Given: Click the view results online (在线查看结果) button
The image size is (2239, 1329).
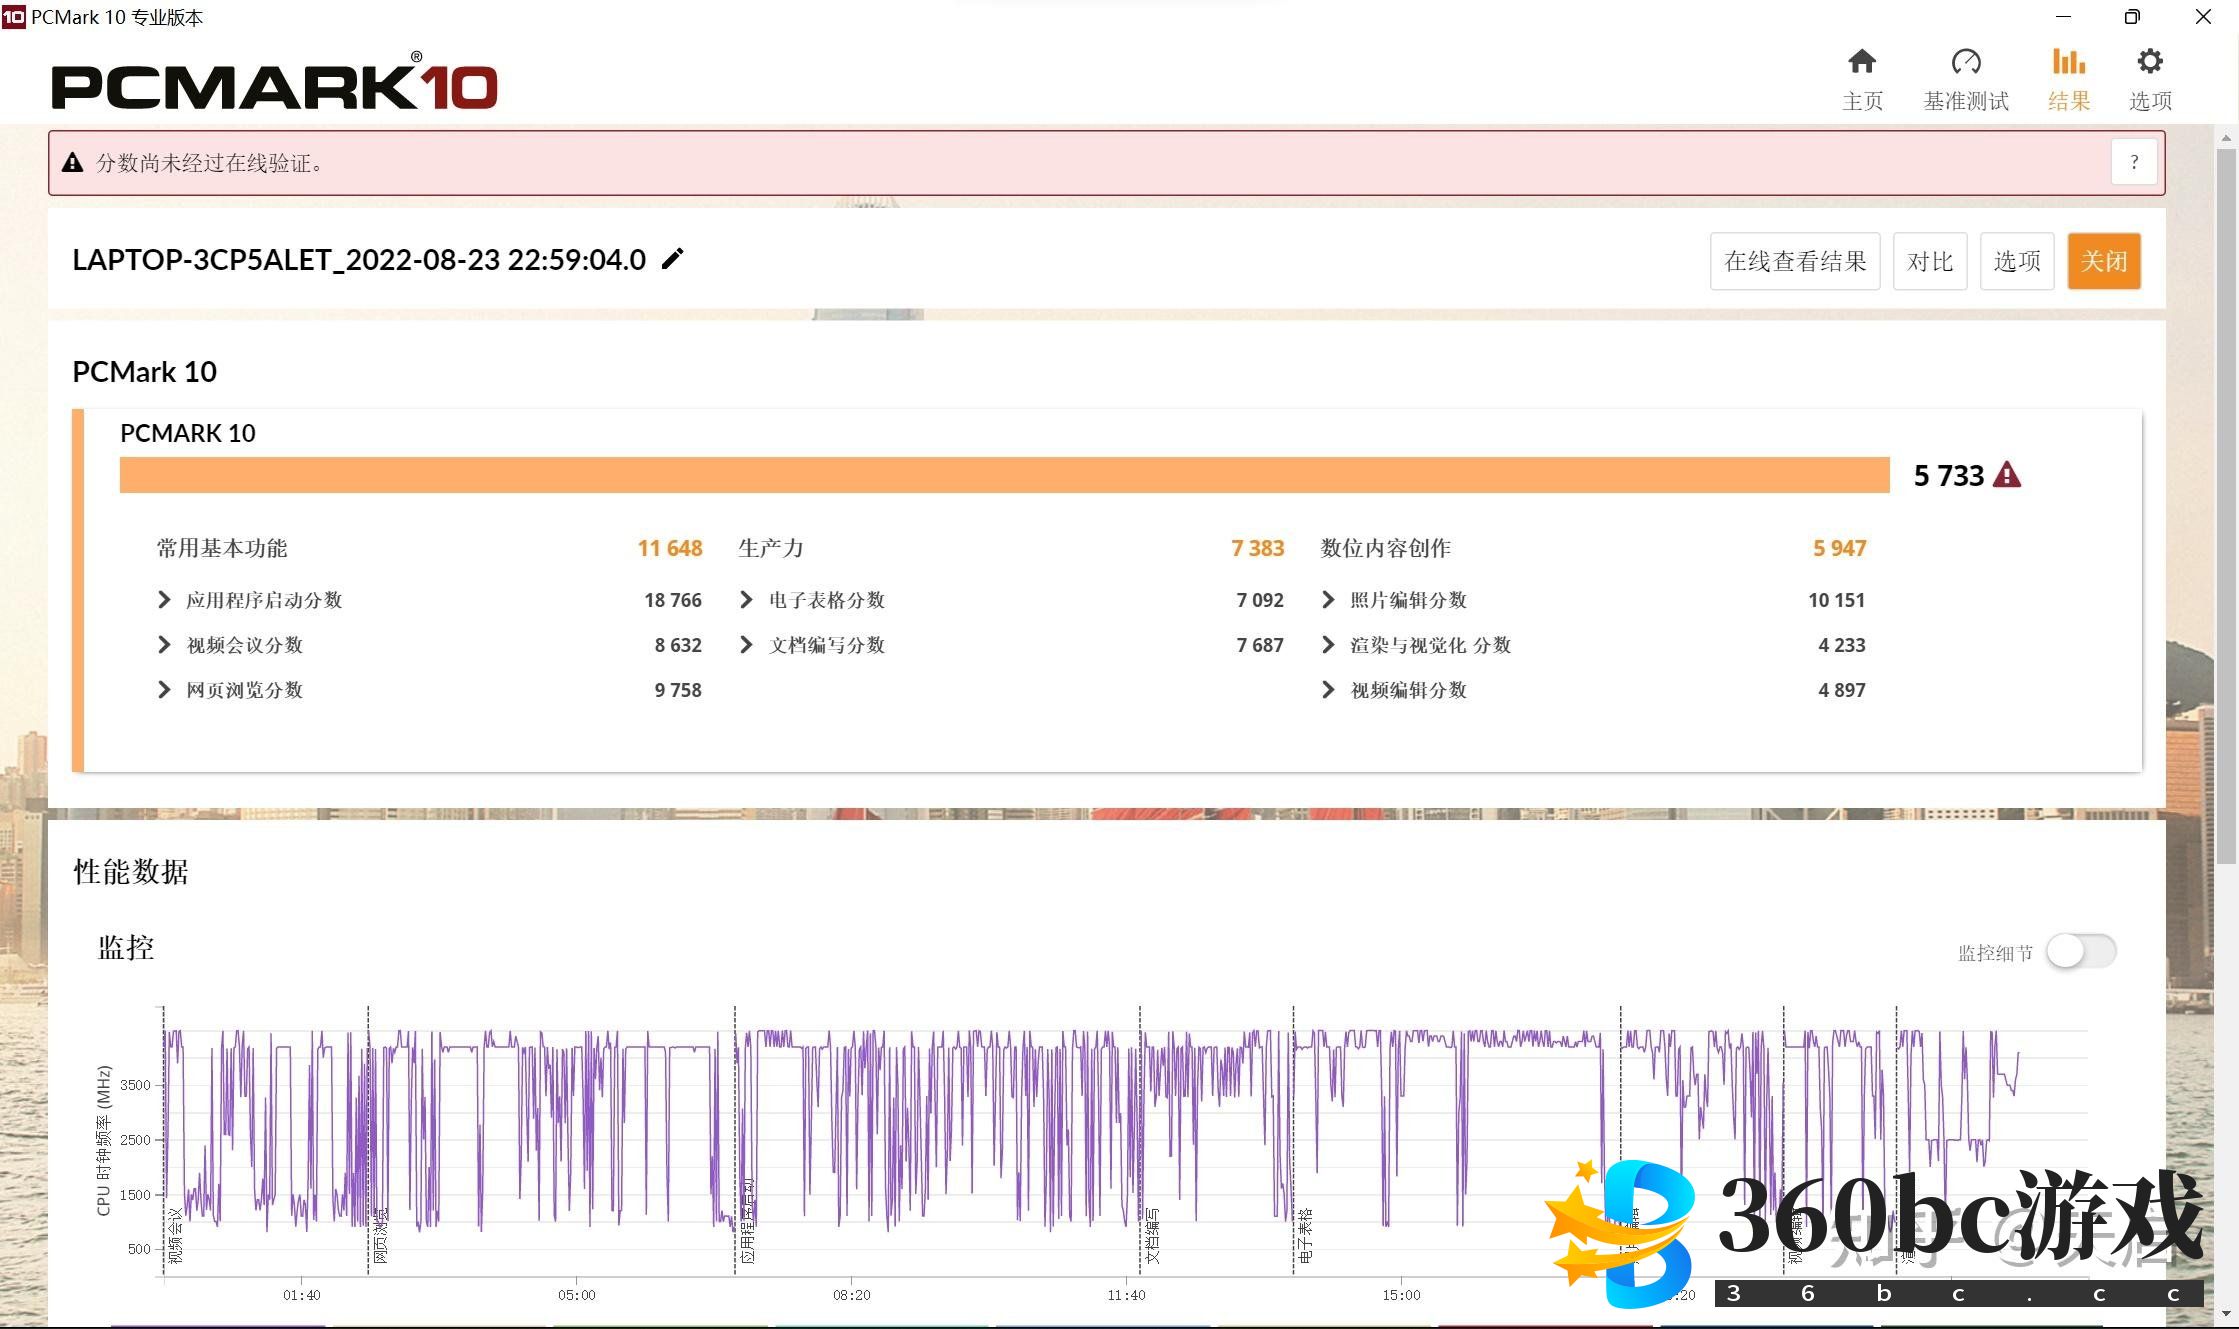Looking at the screenshot, I should pyautogui.click(x=1794, y=261).
